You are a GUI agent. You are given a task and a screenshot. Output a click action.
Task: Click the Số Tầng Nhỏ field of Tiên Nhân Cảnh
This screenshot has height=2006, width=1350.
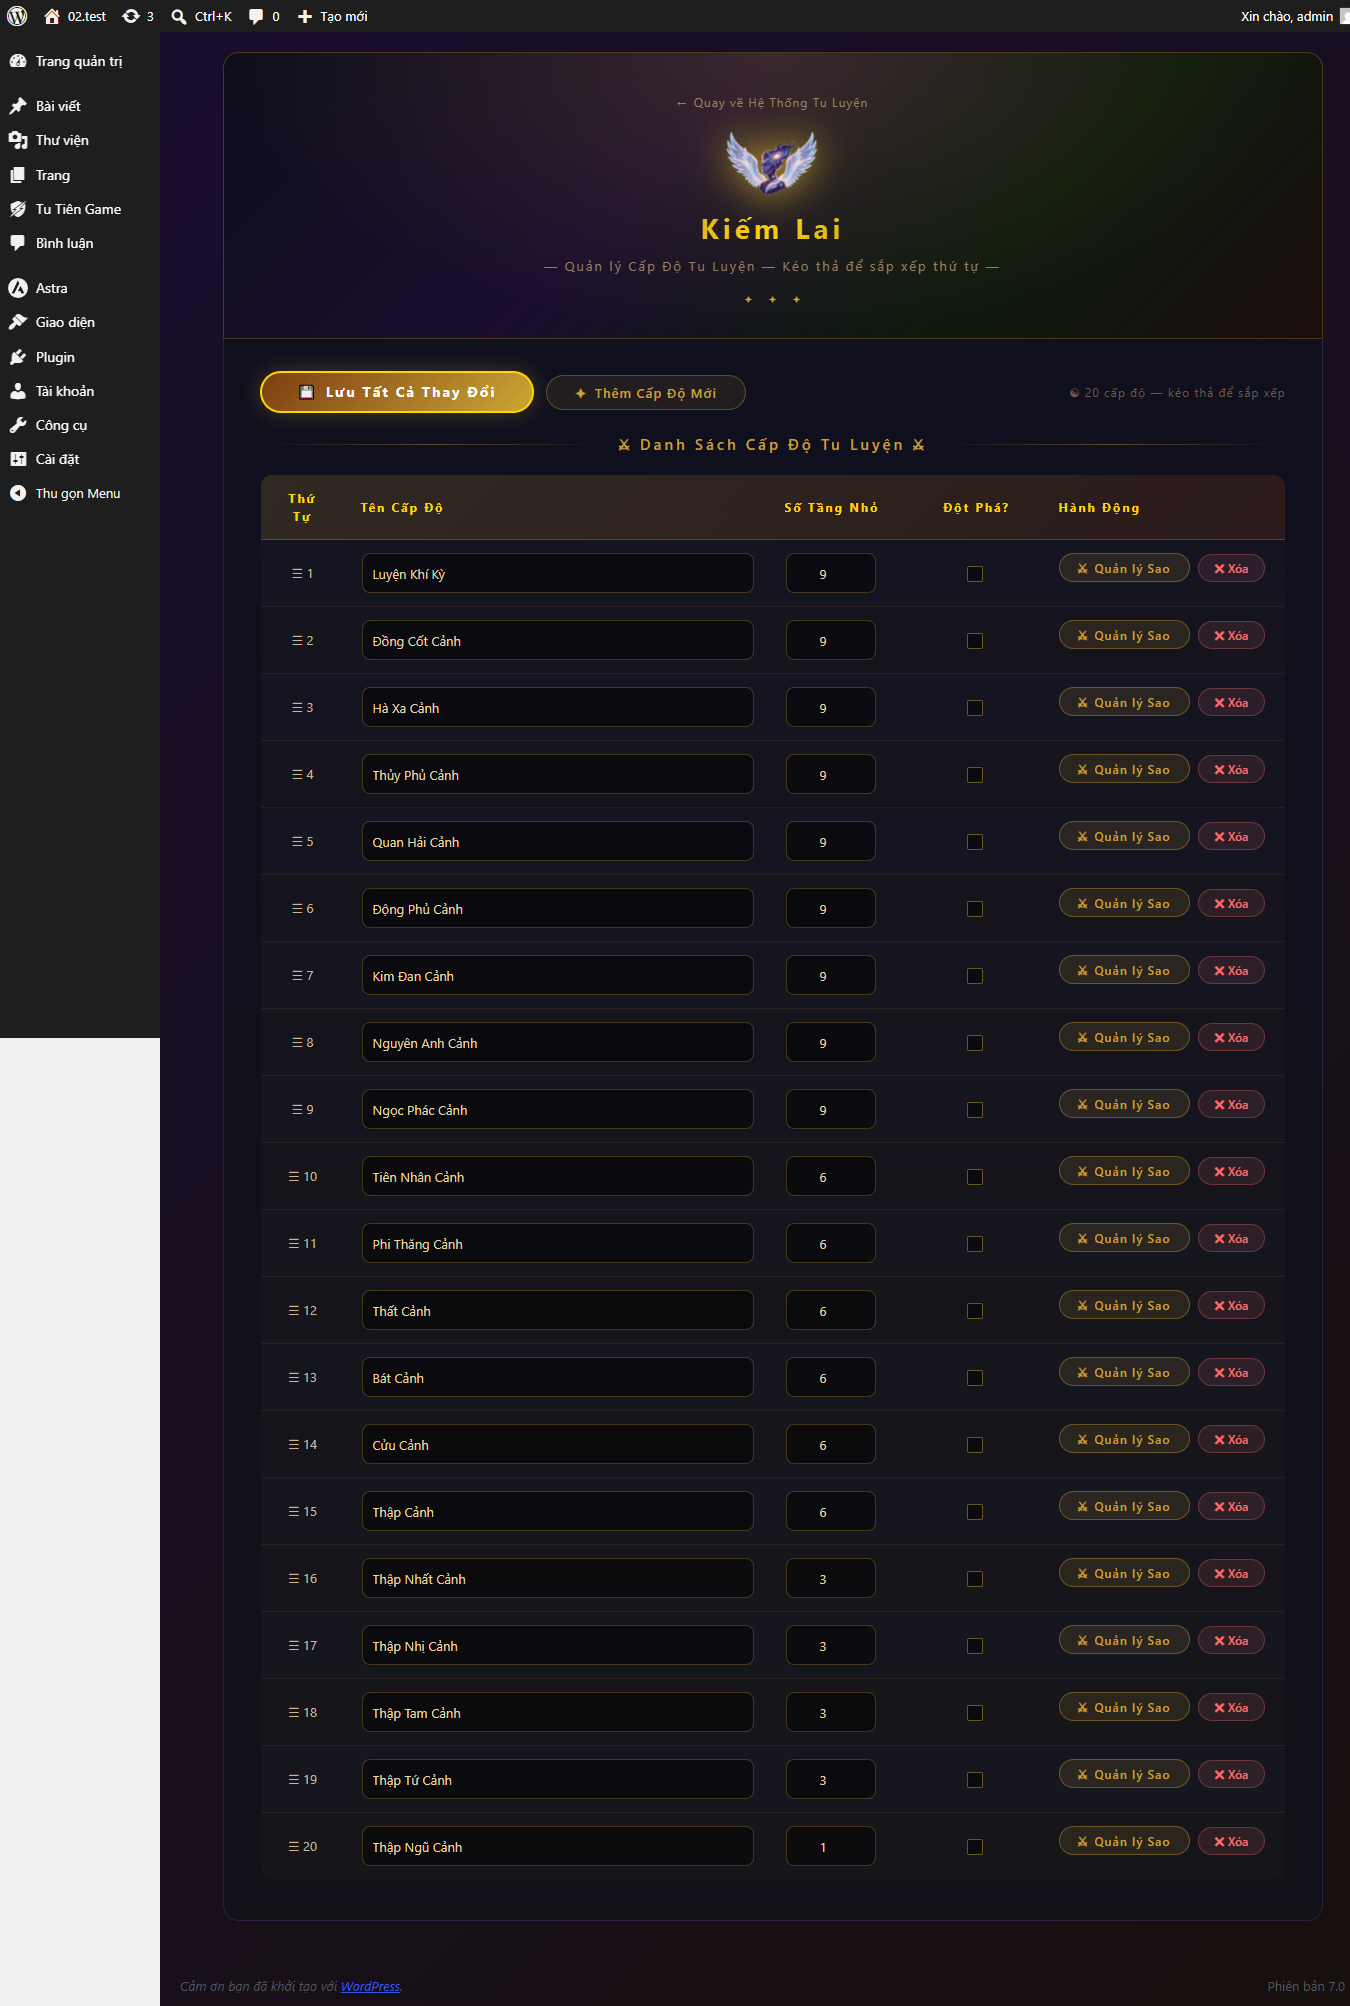(831, 1176)
